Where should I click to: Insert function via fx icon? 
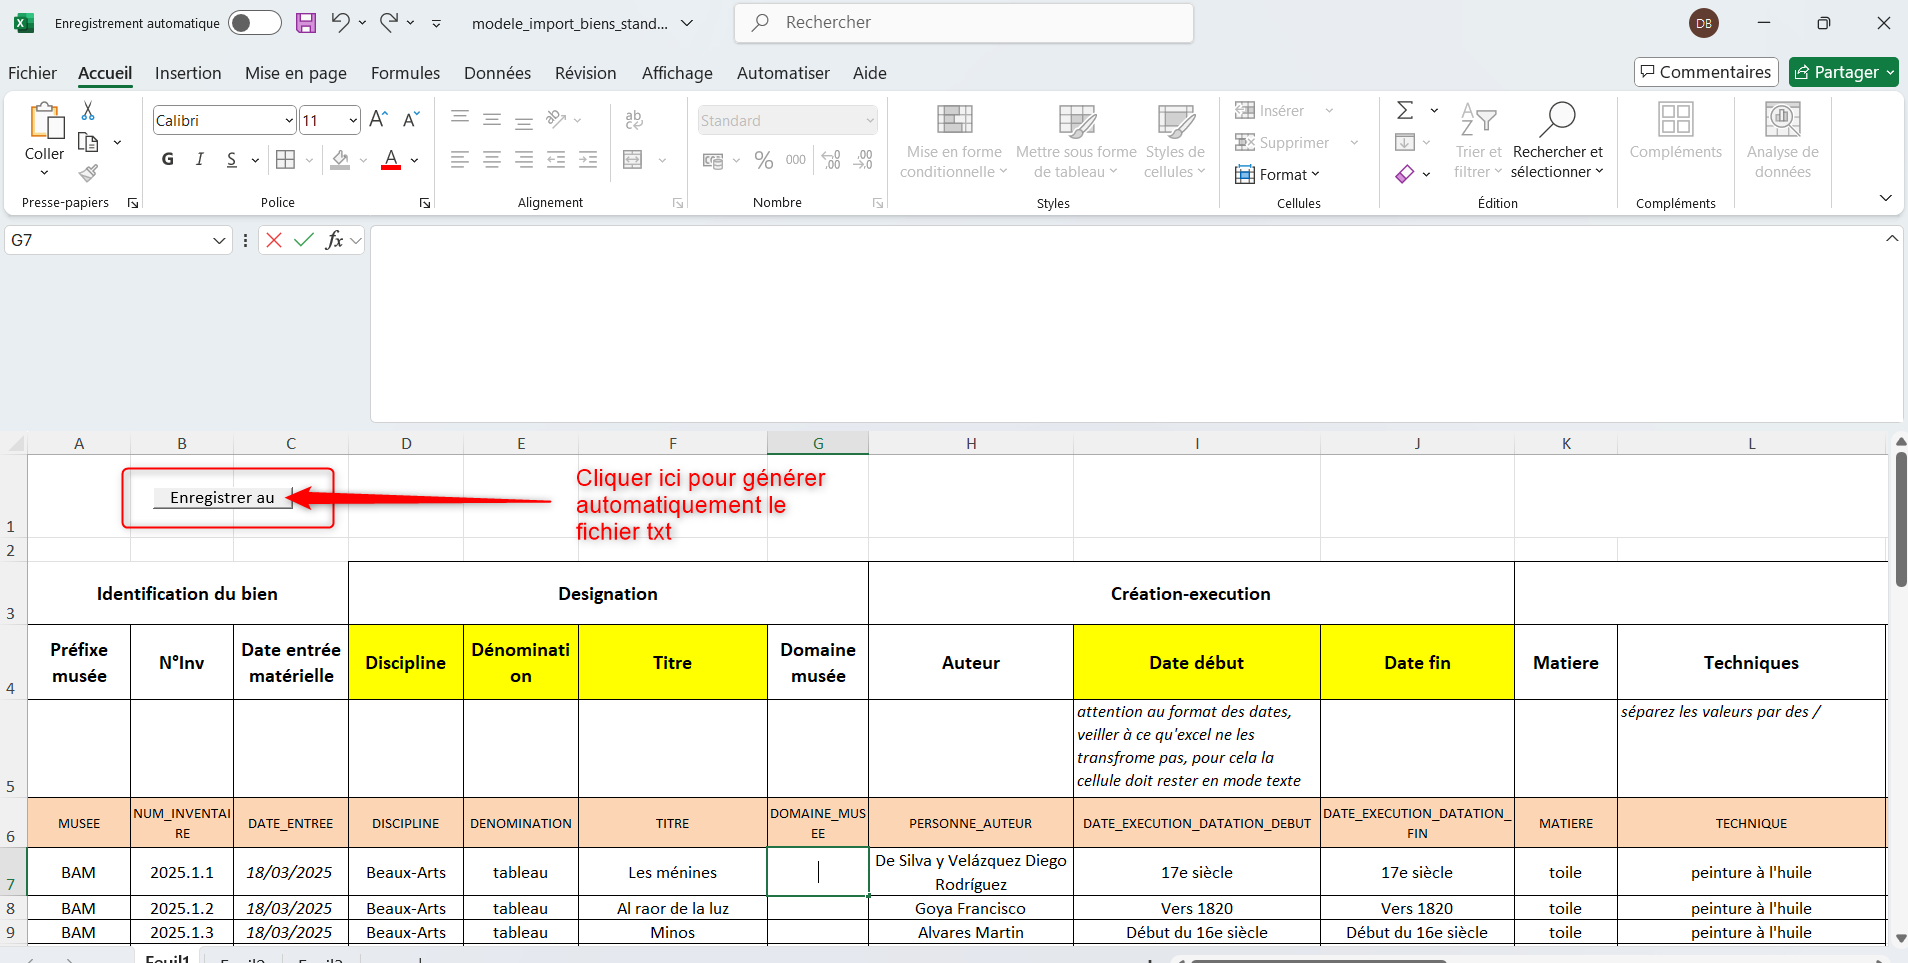click(334, 240)
